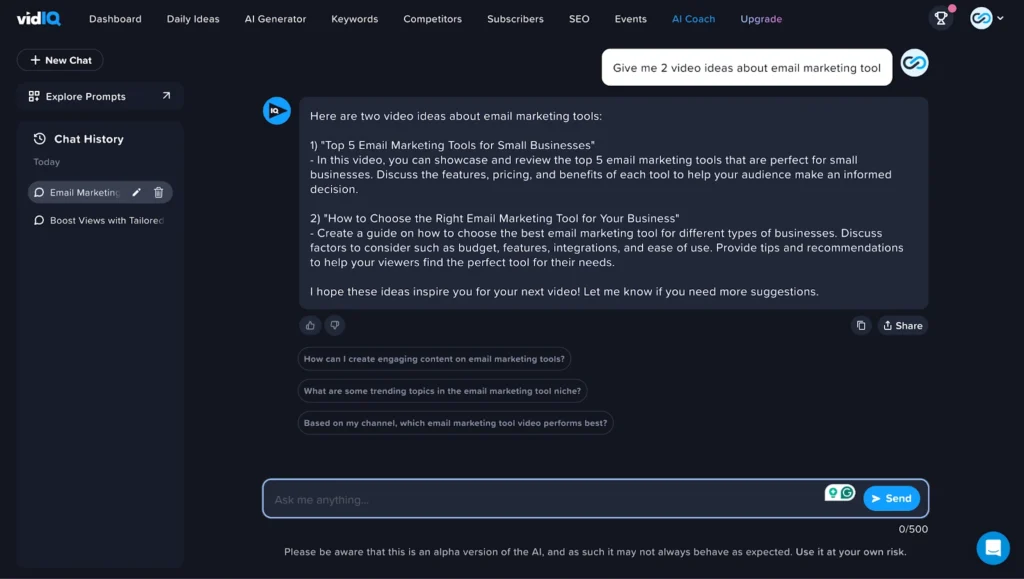Open the Keywords menu item
Screen dimensions: 1024x579
355,19
